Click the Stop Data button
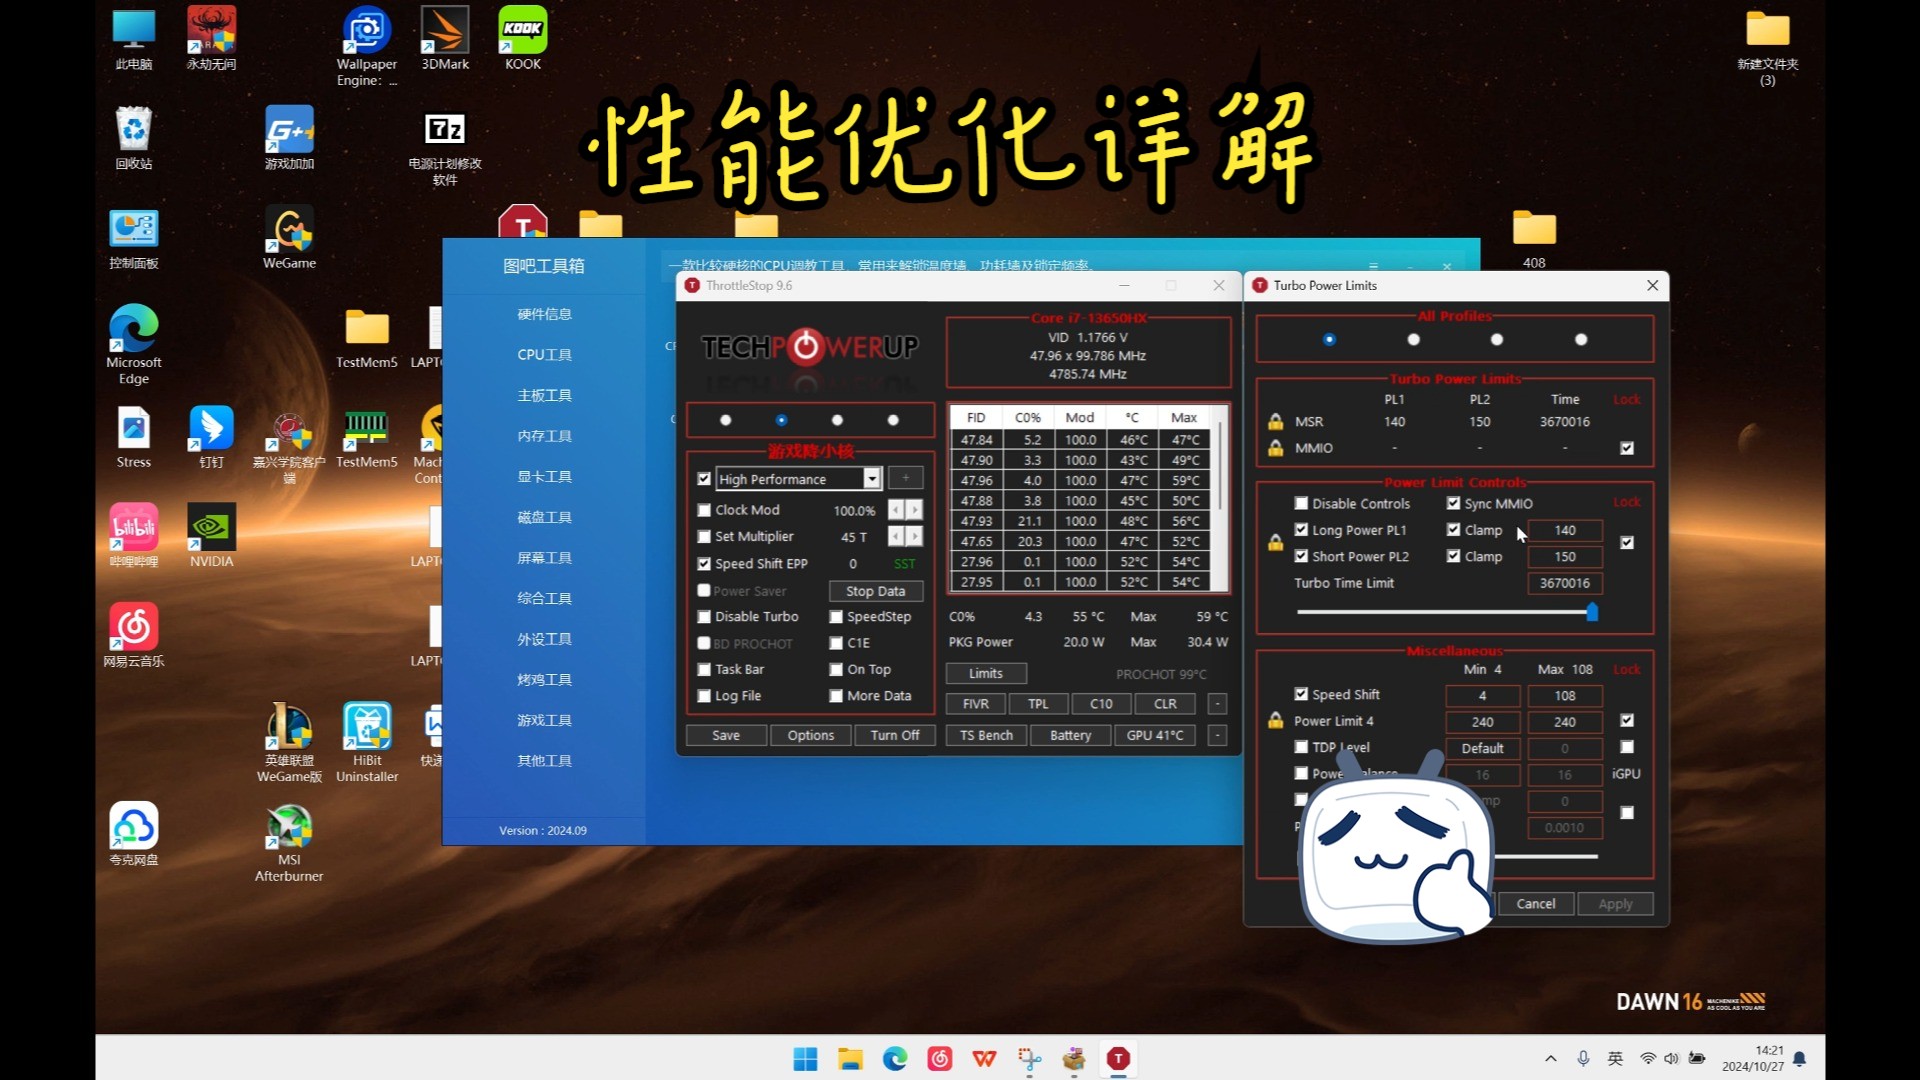Viewport: 1920px width, 1080px height. pos(876,591)
